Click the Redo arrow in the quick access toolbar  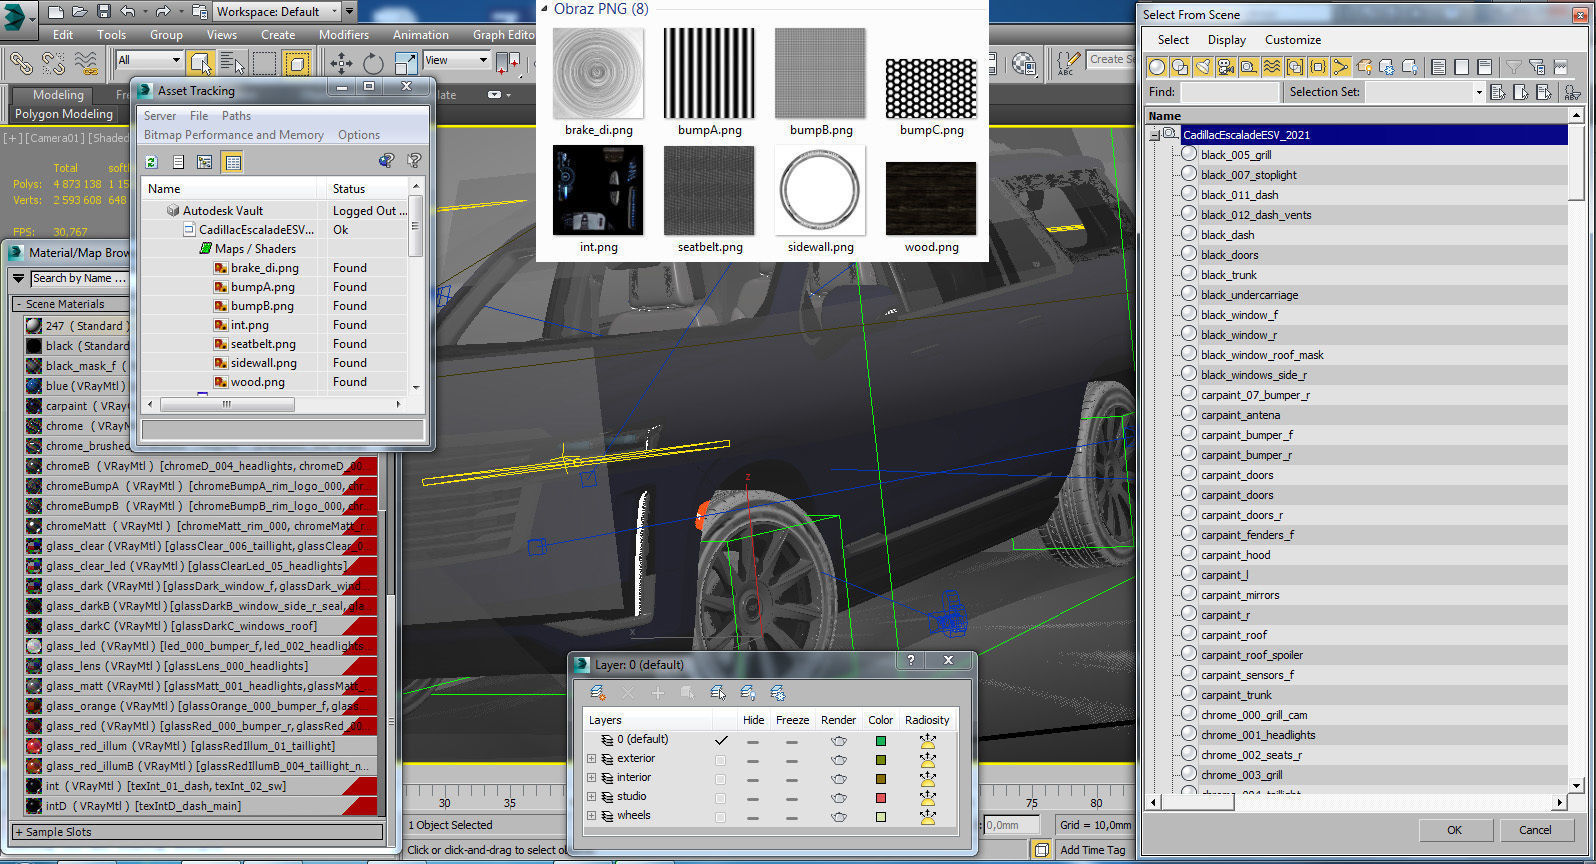(x=163, y=12)
